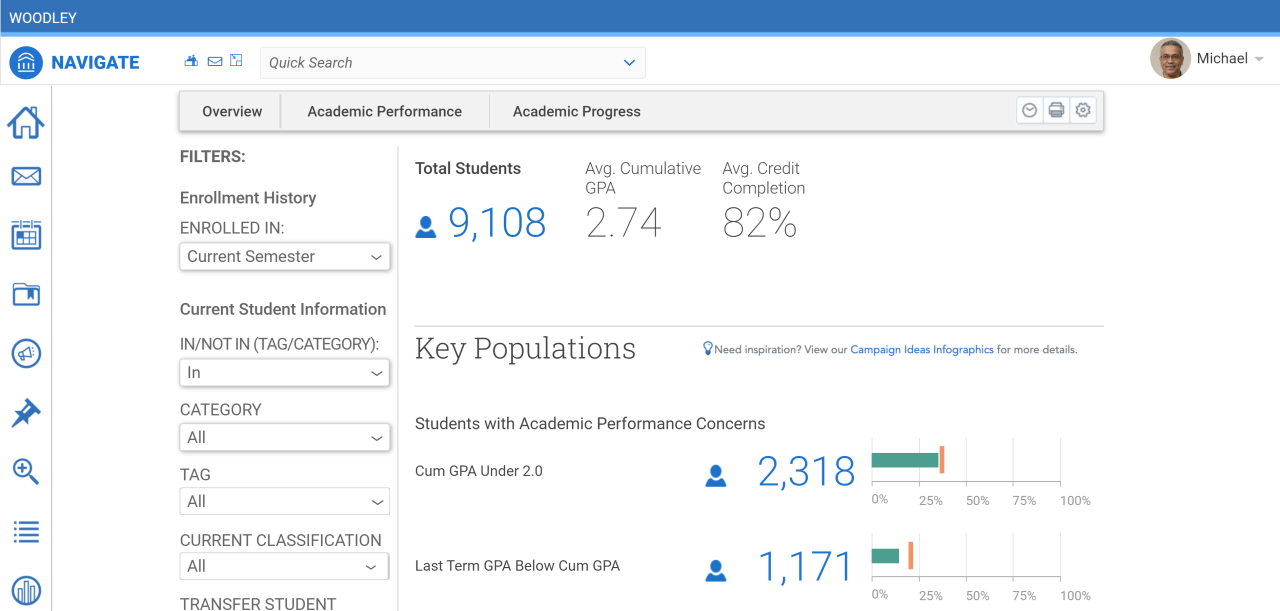1280x611 pixels.
Task: Switch to the Academic Performance tab
Action: 384,112
